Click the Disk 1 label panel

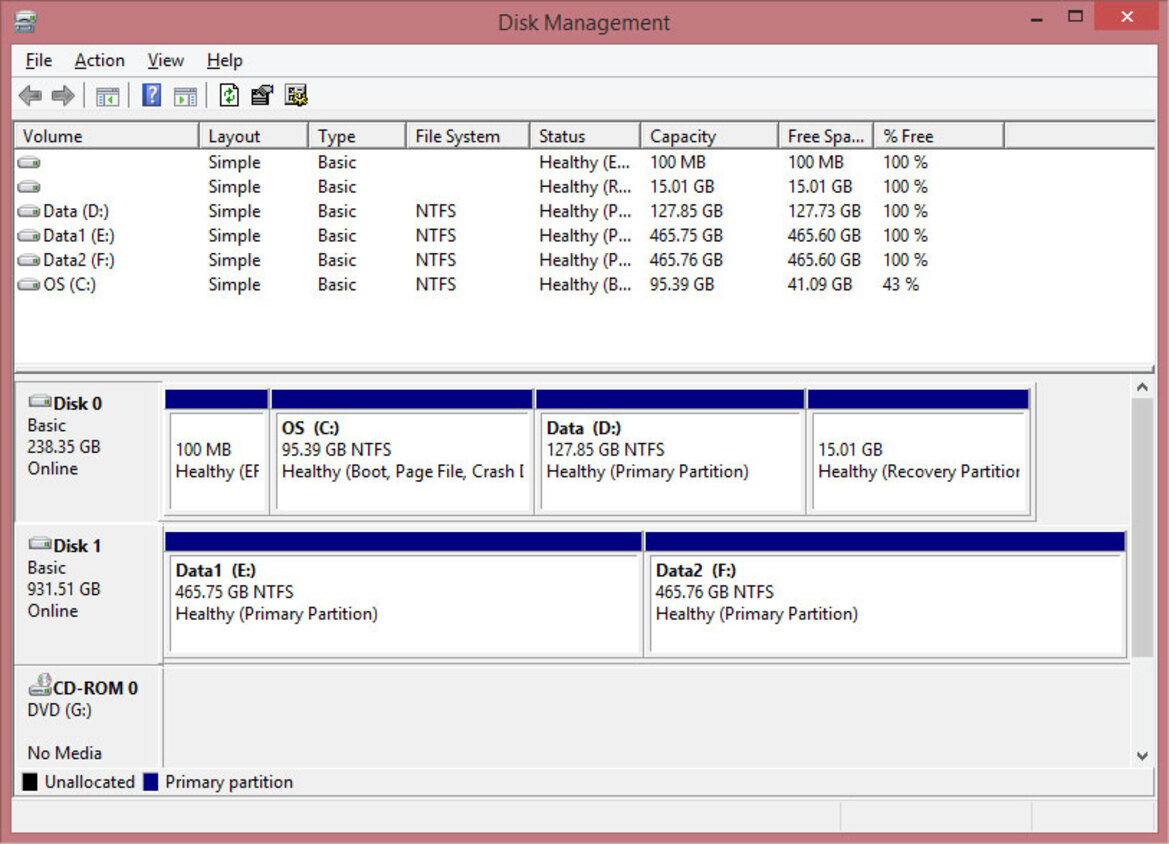(88, 594)
